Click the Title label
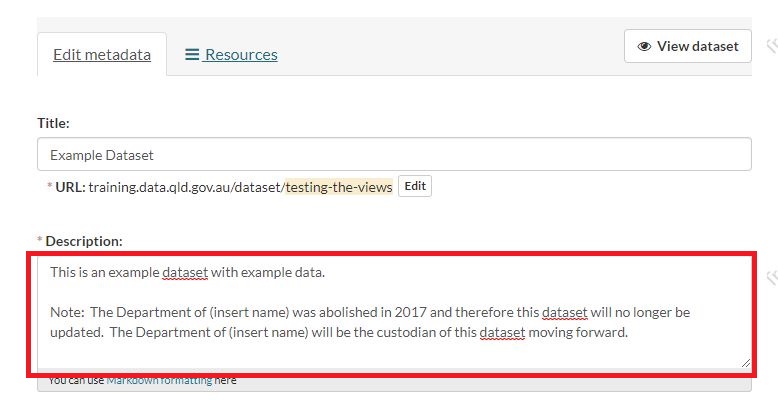Viewport: 778px width, 416px height. pyautogui.click(x=53, y=123)
